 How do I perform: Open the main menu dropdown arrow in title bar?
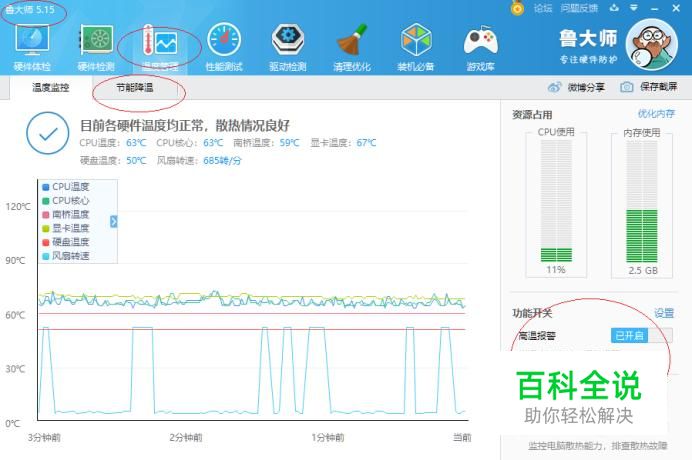(x=634, y=8)
